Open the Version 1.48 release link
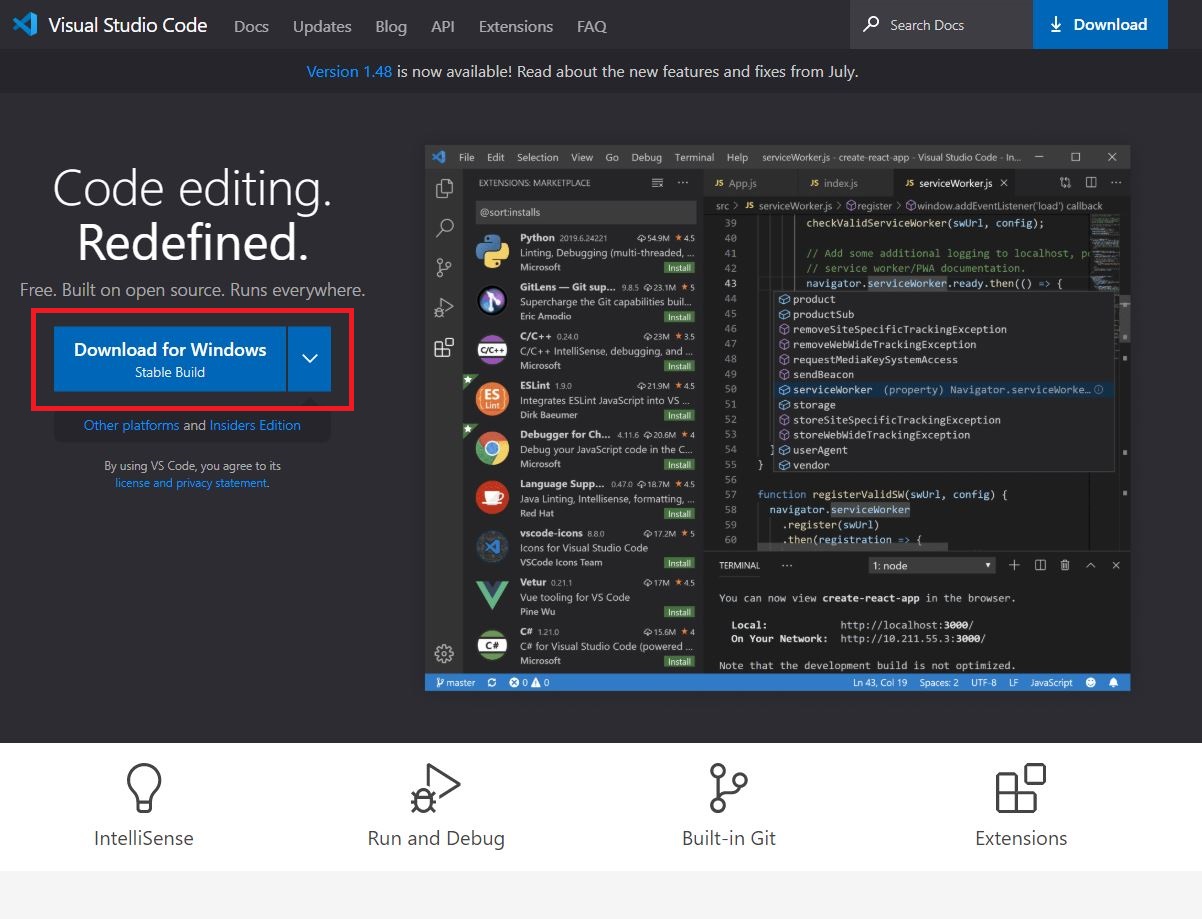Screen dimensions: 1202x919 (349, 71)
